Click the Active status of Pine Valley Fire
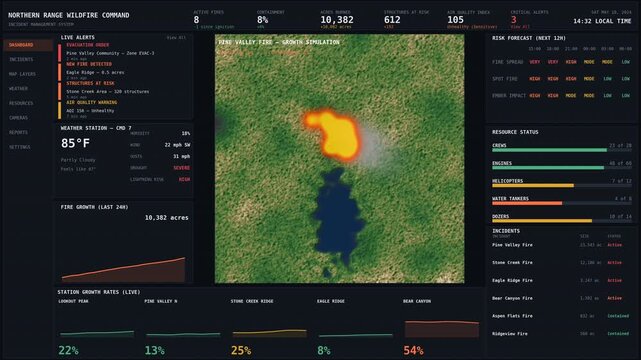Screen dimensions: 641x360 (x=614, y=245)
